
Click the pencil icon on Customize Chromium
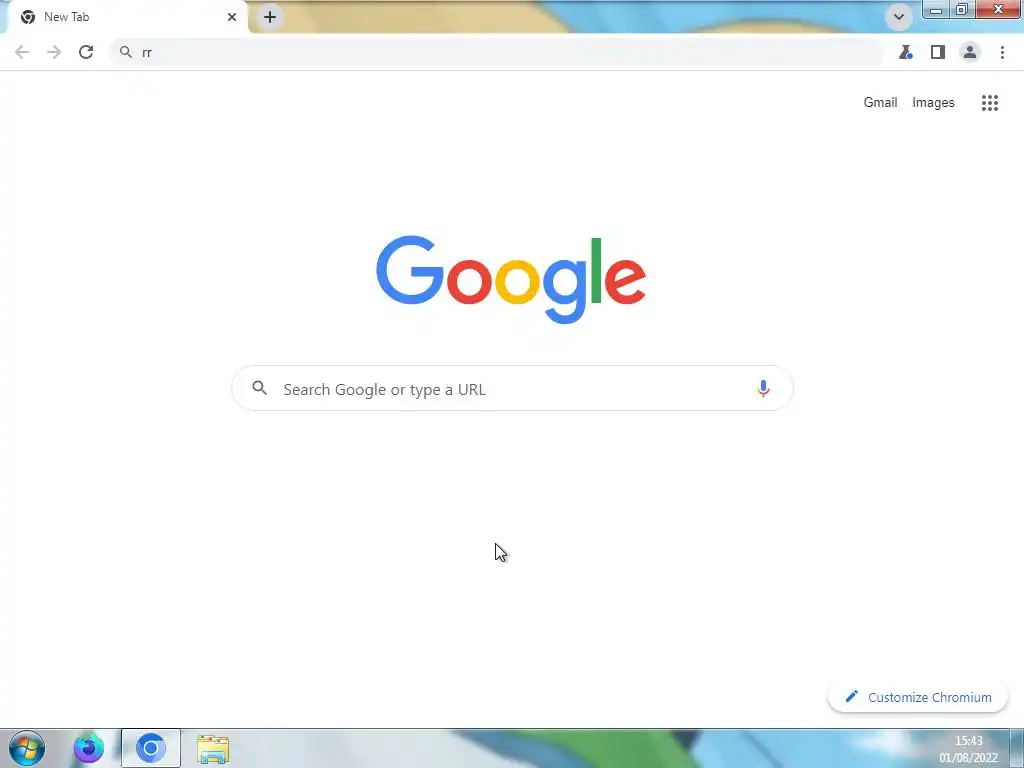pyautogui.click(x=852, y=696)
